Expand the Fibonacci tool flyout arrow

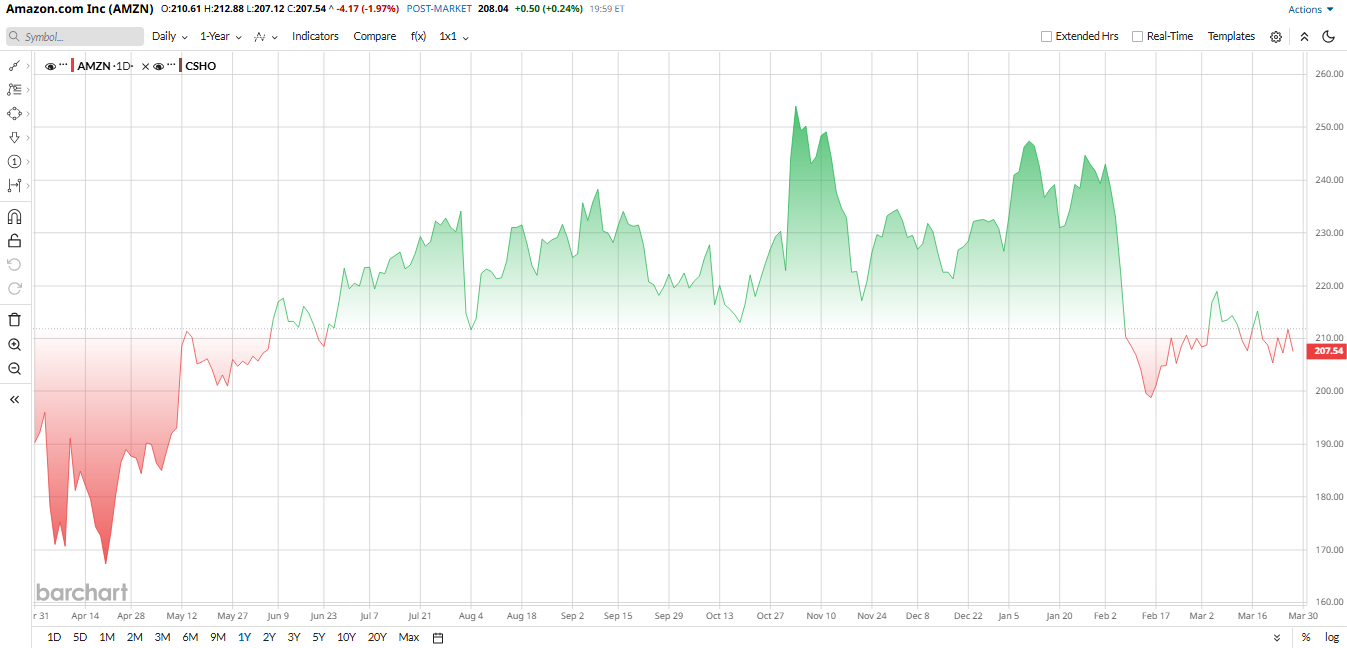pyautogui.click(x=27, y=89)
